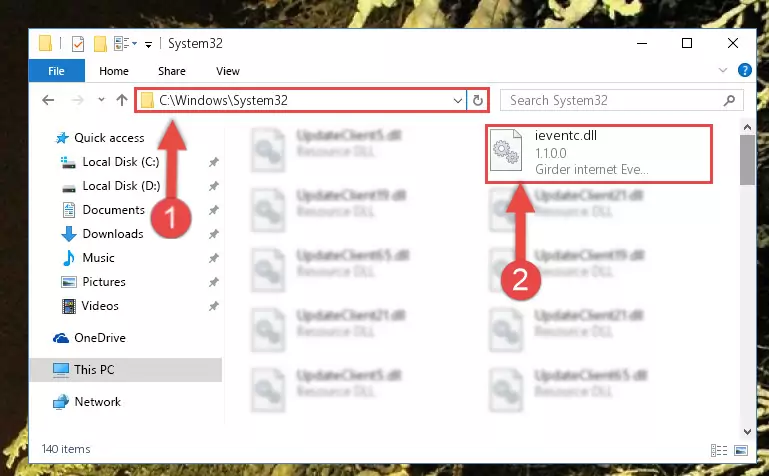
Task: Click the ieventc.dll gear file icon
Action: [506, 150]
